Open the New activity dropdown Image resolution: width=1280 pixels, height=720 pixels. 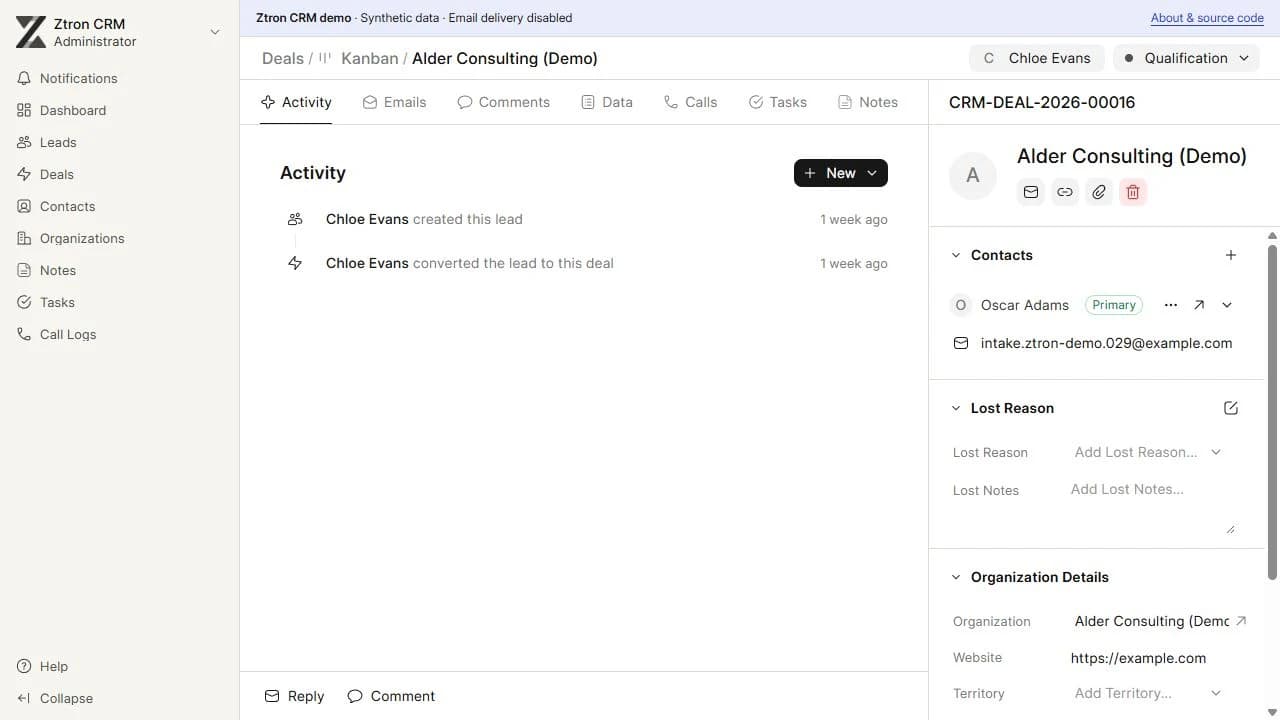pyautogui.click(x=841, y=173)
